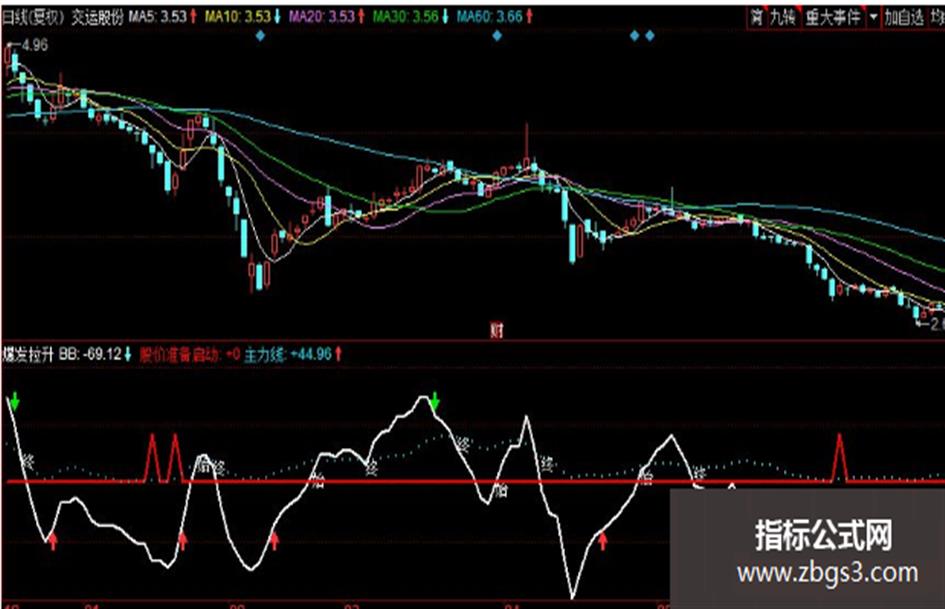
Task: Click the yellow MA10: 3.53 label
Action: (x=237, y=17)
